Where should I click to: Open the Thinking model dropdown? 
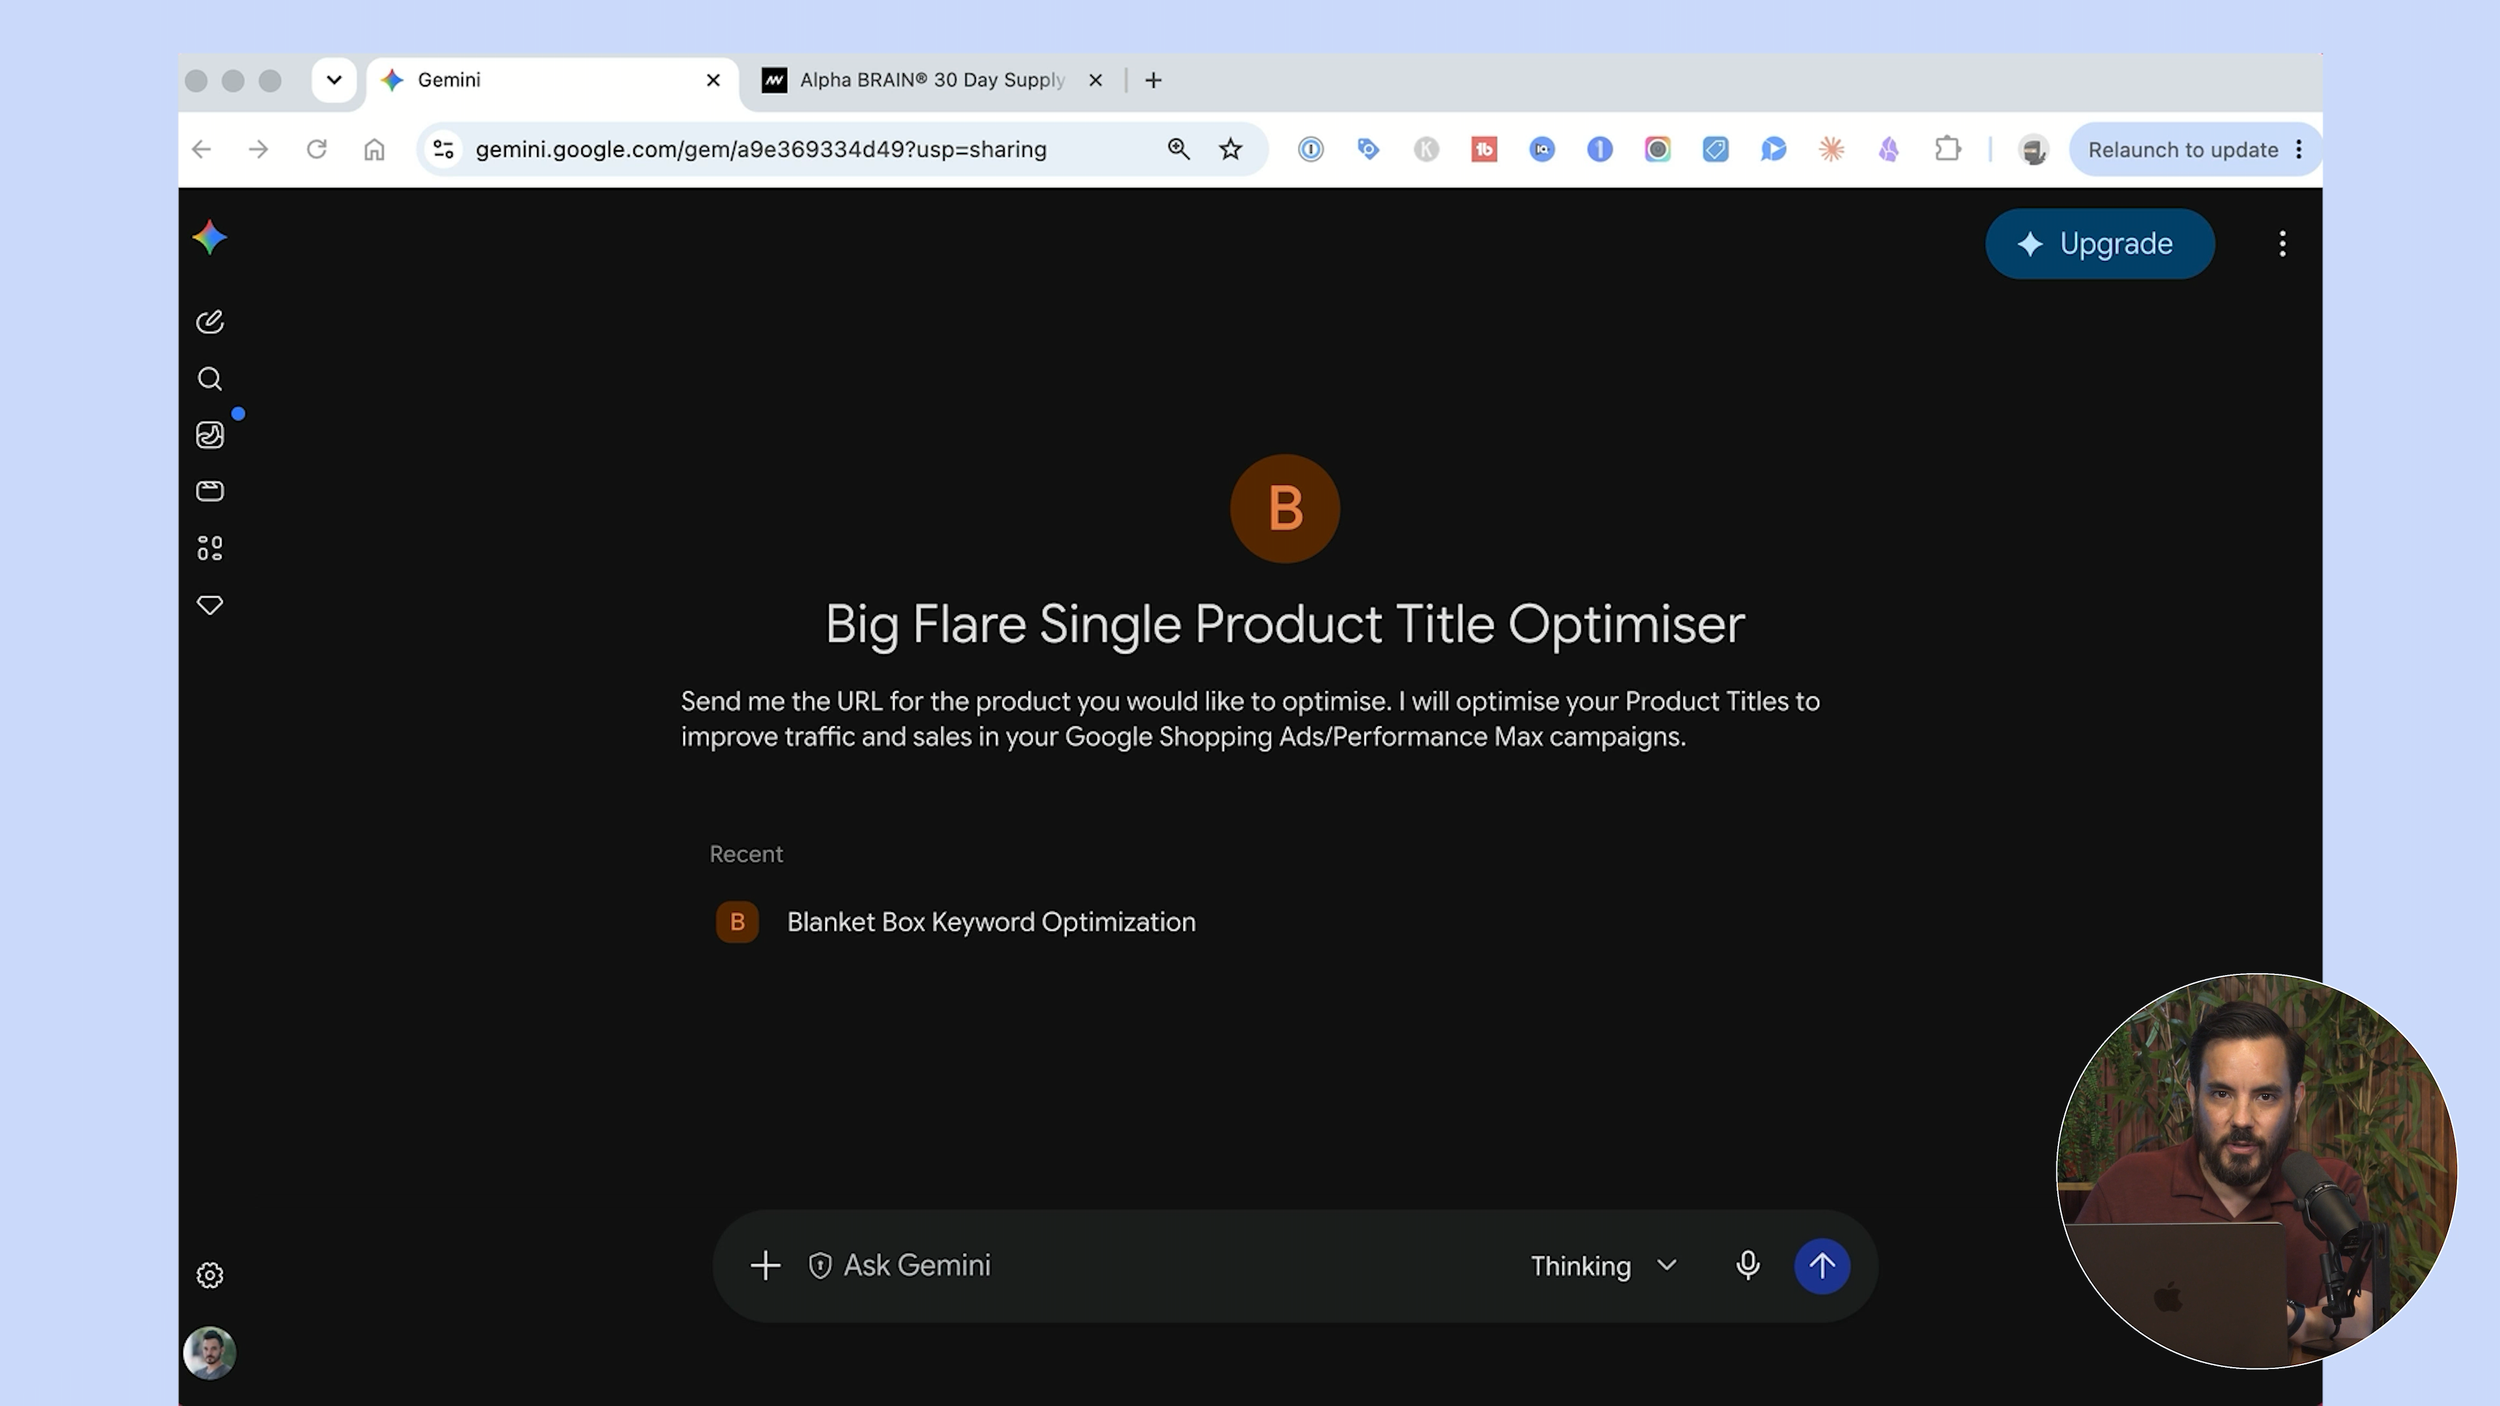pyautogui.click(x=1604, y=1266)
